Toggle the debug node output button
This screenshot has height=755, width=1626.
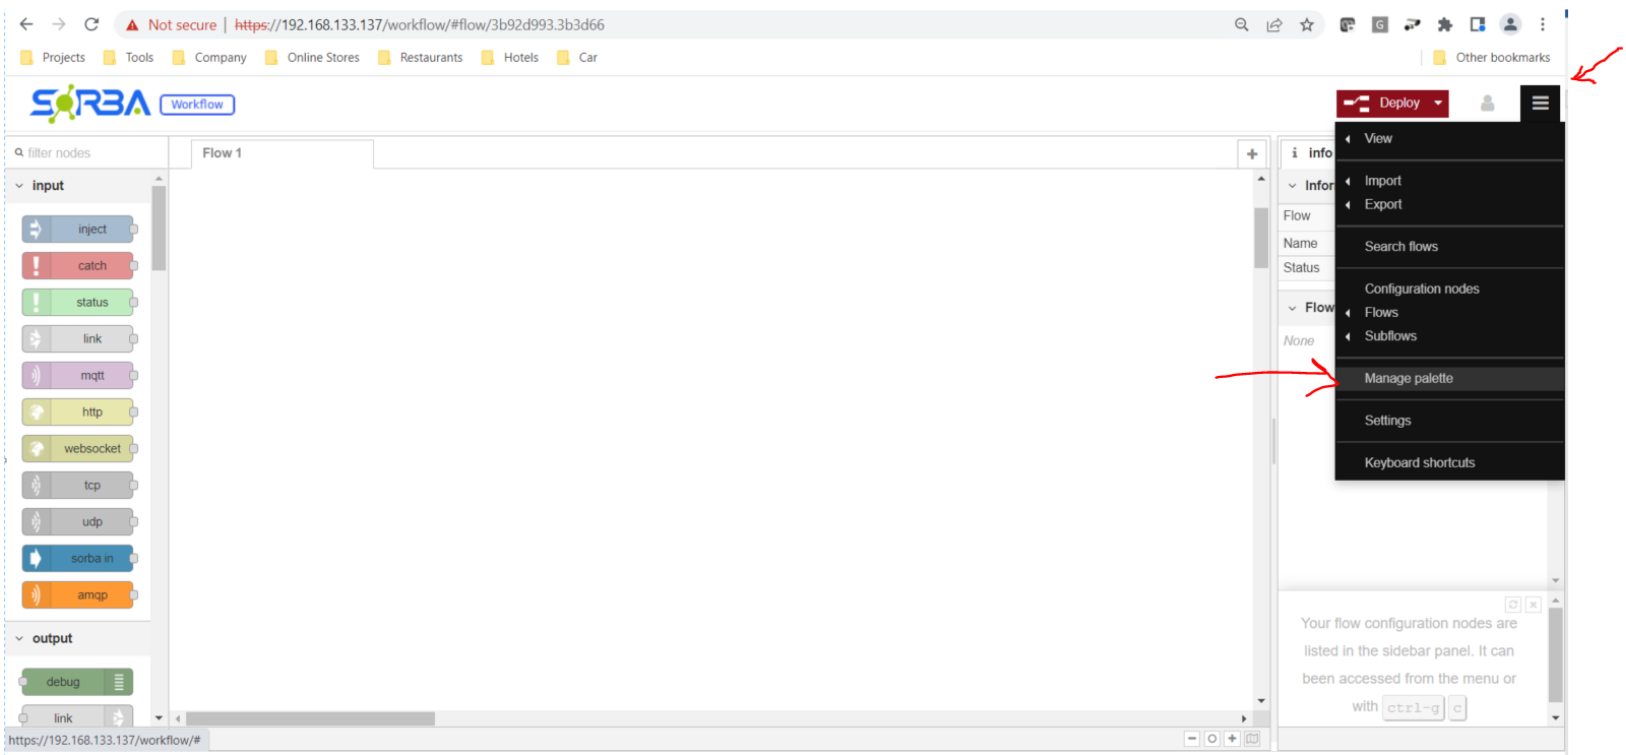point(119,682)
